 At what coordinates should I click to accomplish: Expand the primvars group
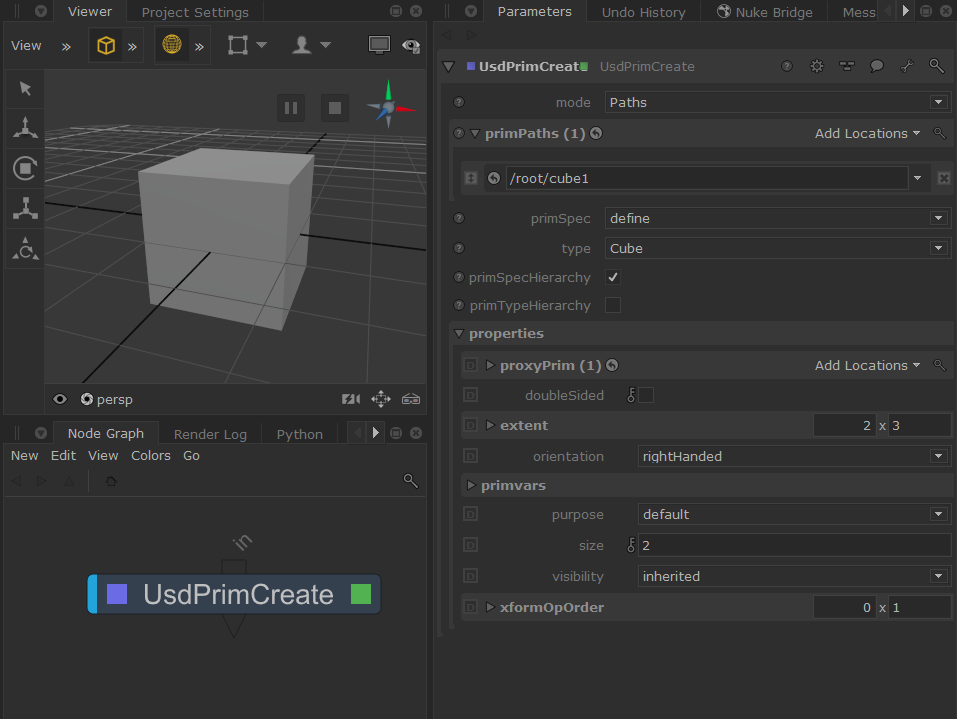(471, 485)
